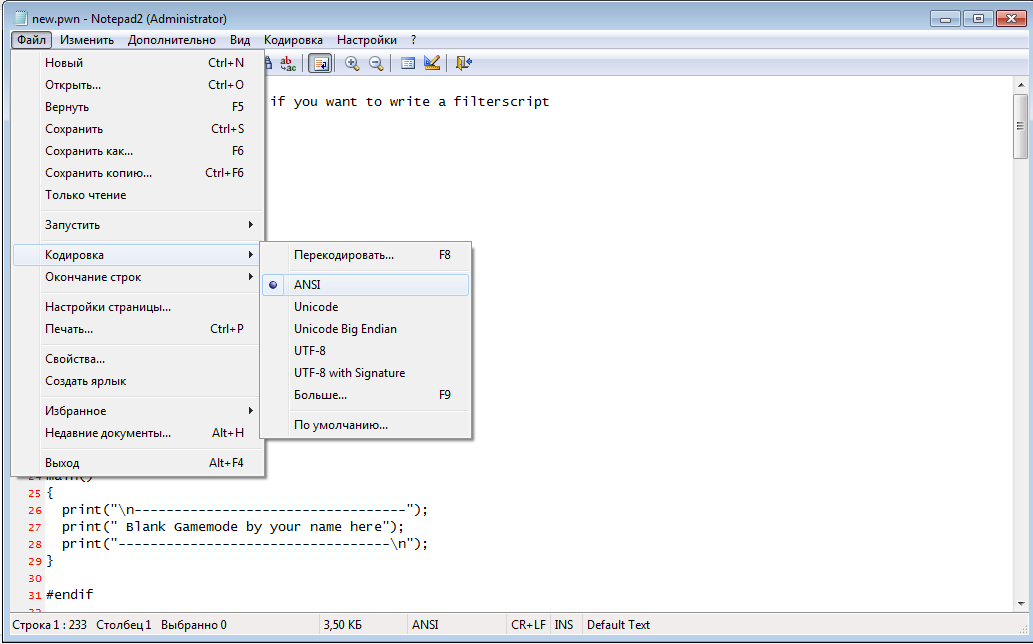Image resolution: width=1033 pixels, height=644 pixels.
Task: Toggle Только чтение in the File menu
Action: [85, 195]
